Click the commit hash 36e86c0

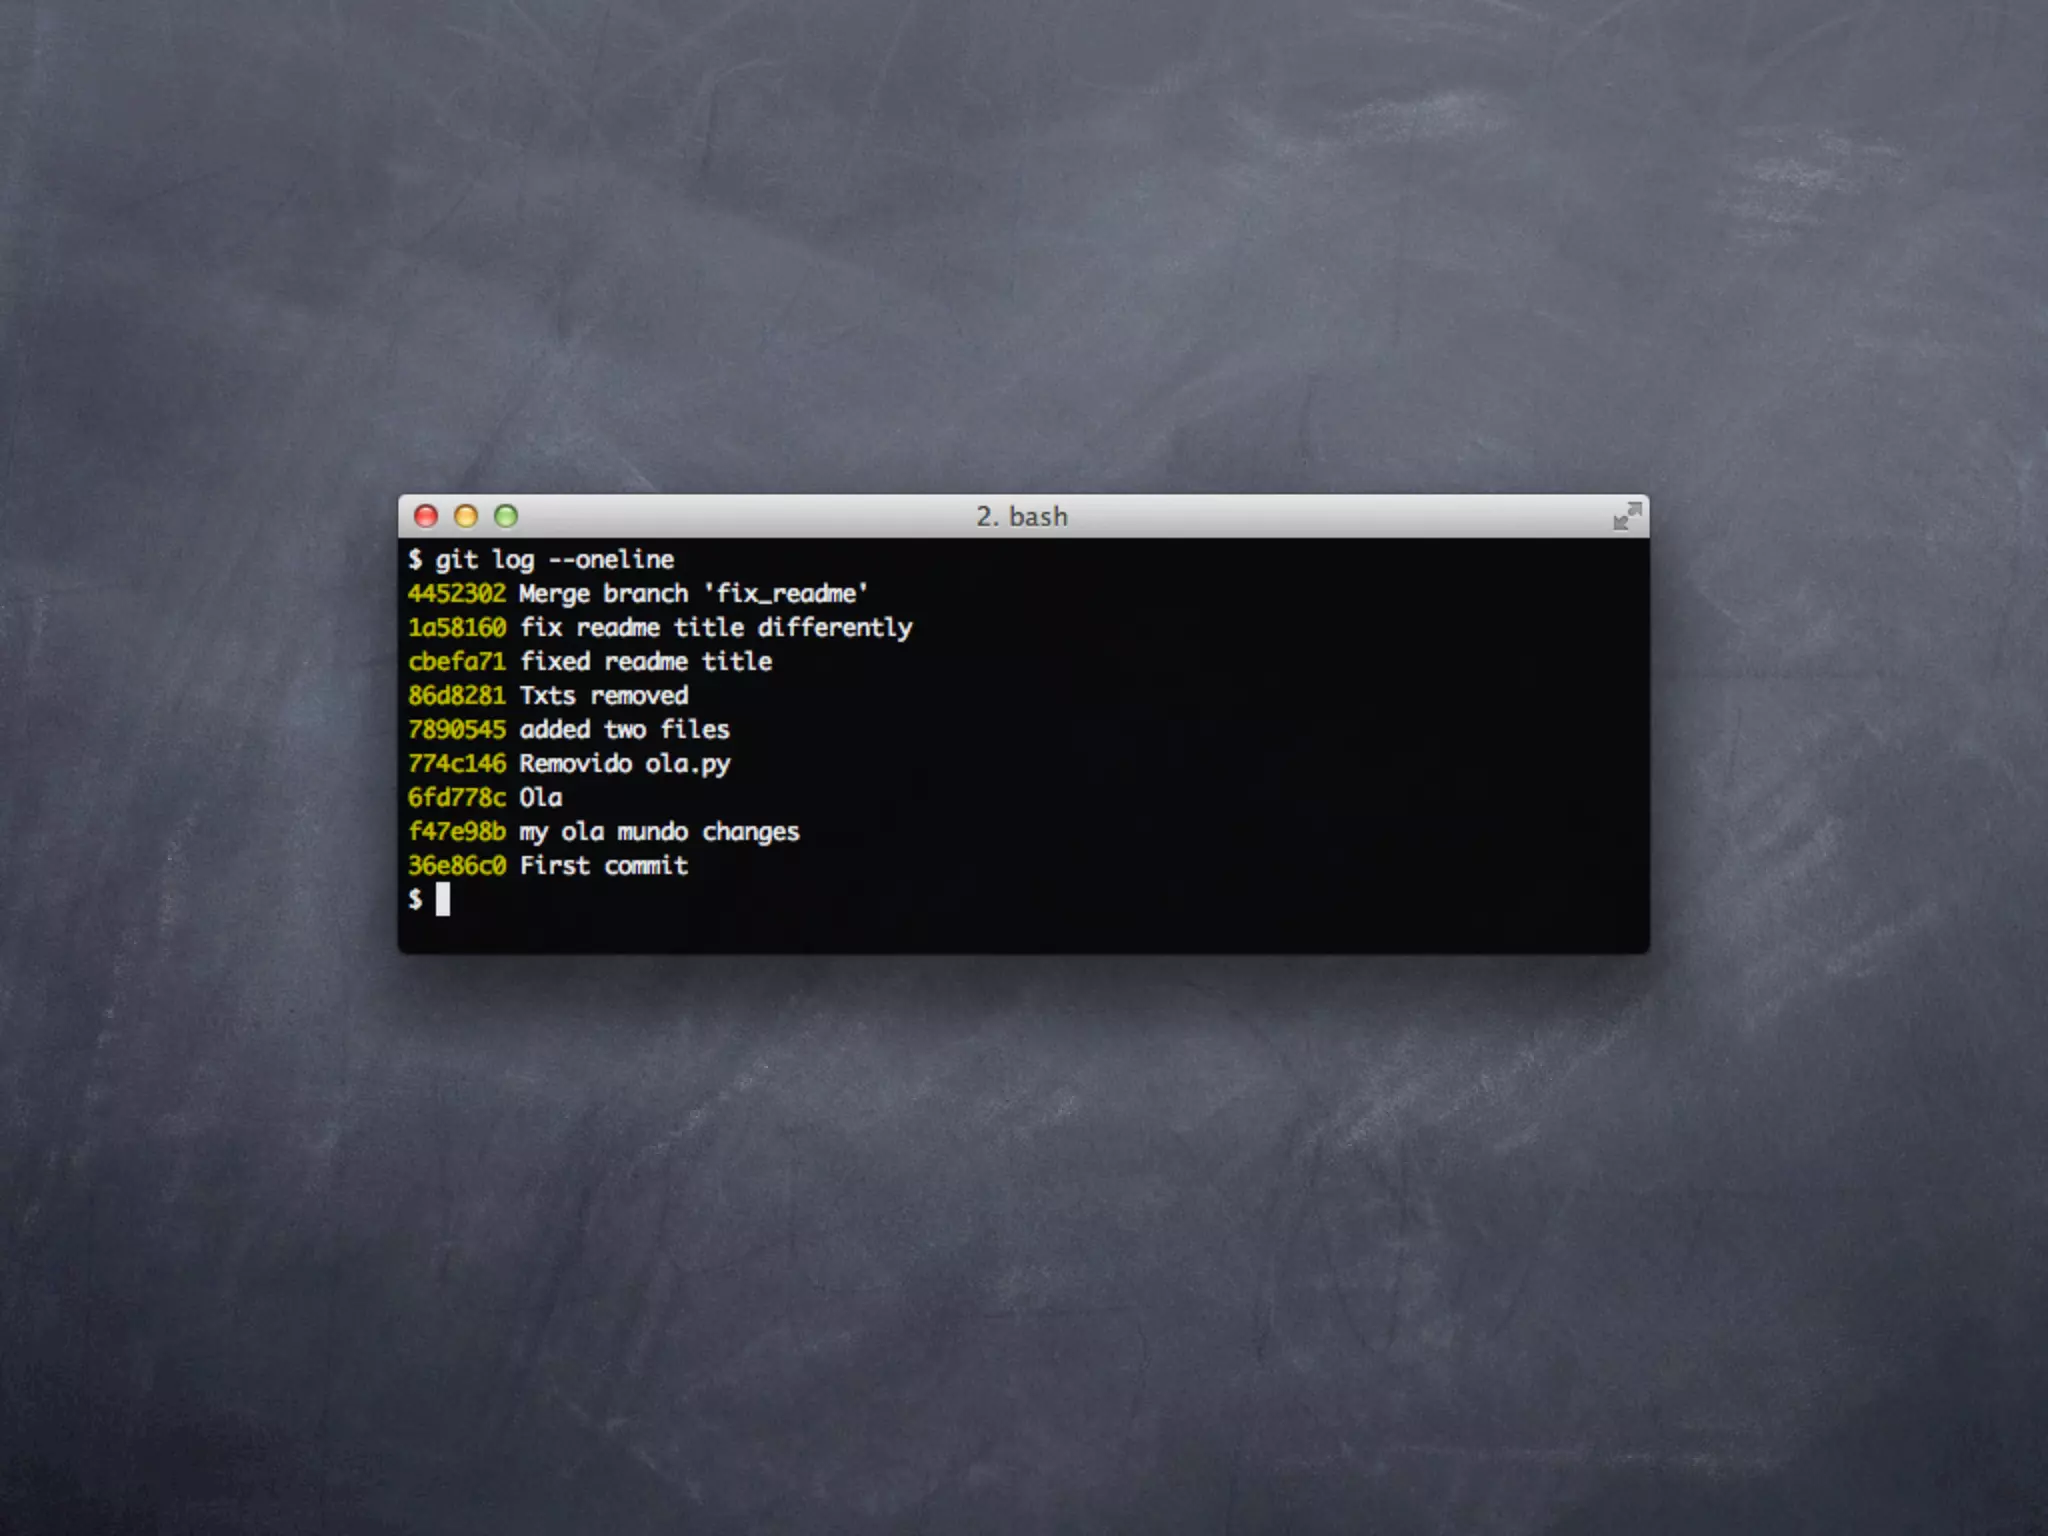(x=457, y=866)
